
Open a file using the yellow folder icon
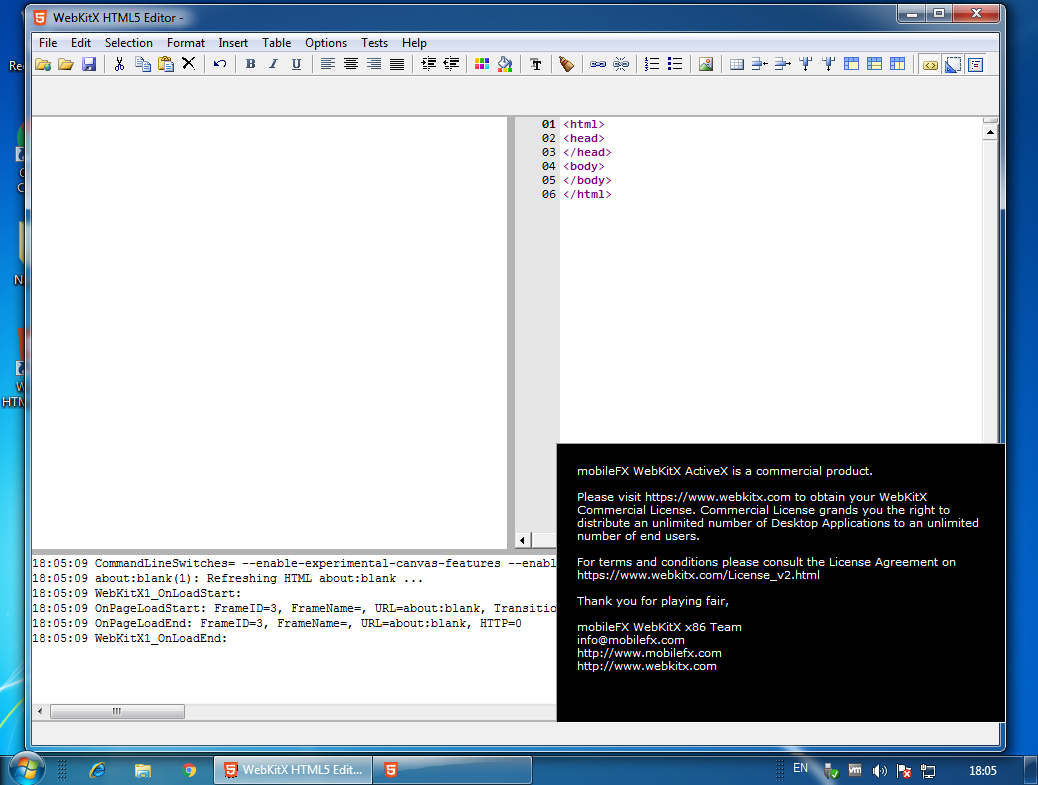click(x=66, y=64)
